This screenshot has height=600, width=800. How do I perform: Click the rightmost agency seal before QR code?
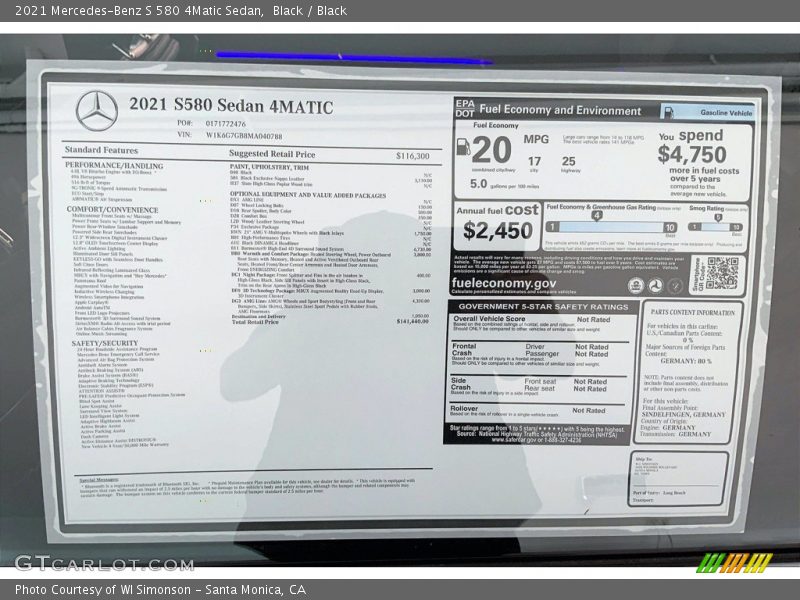point(675,286)
